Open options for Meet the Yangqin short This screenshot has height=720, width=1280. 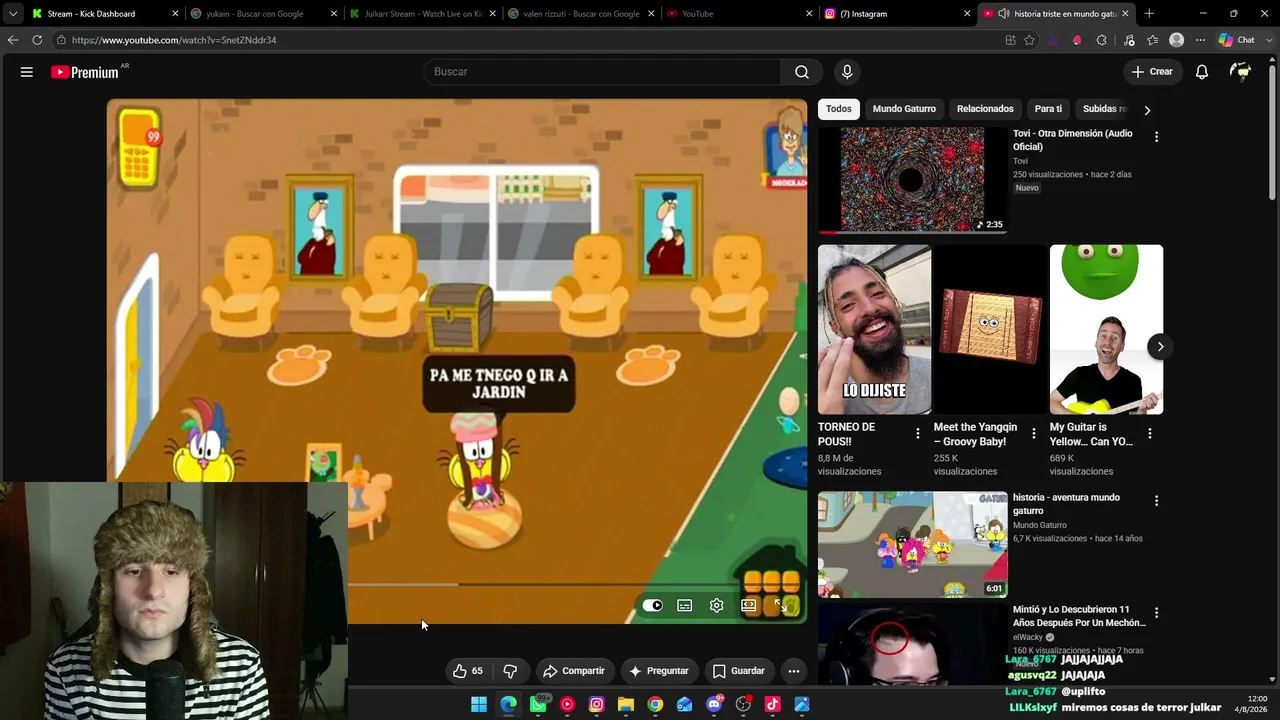click(x=1034, y=434)
